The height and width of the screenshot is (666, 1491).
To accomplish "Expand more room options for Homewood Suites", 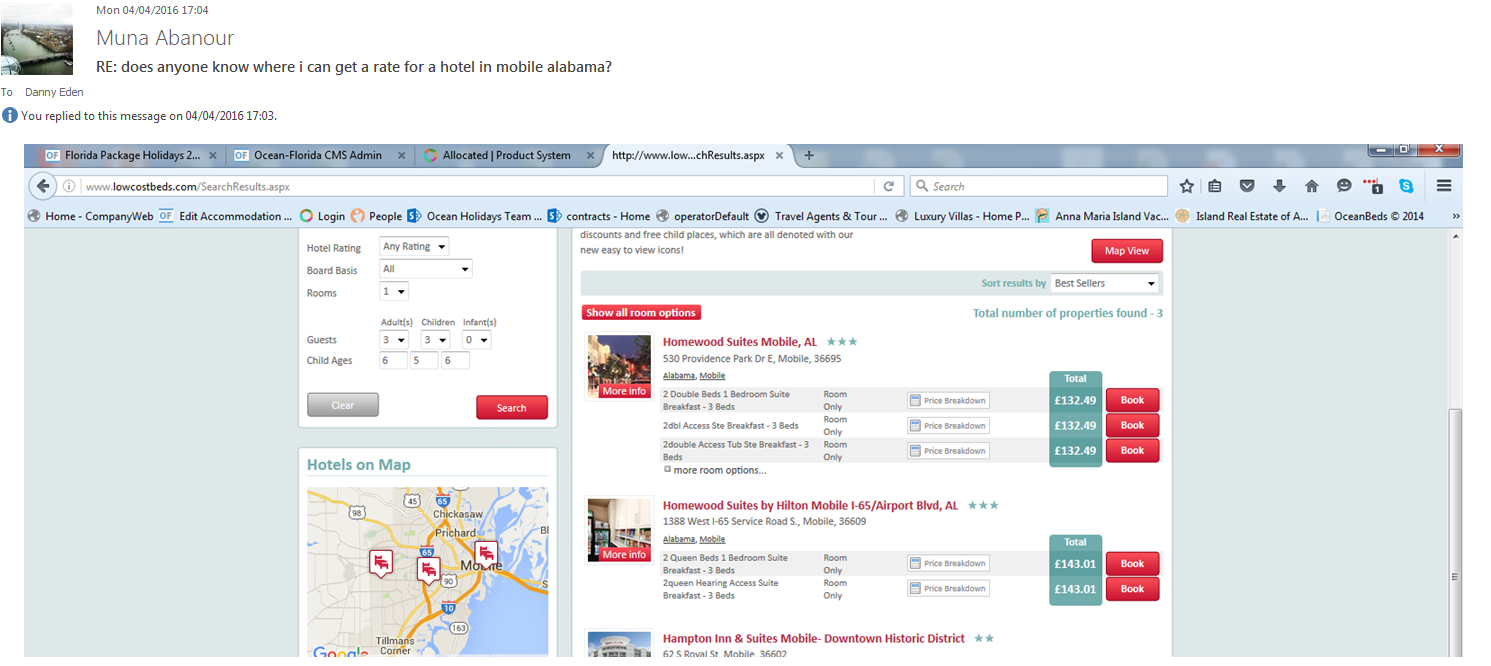I will tap(715, 470).
